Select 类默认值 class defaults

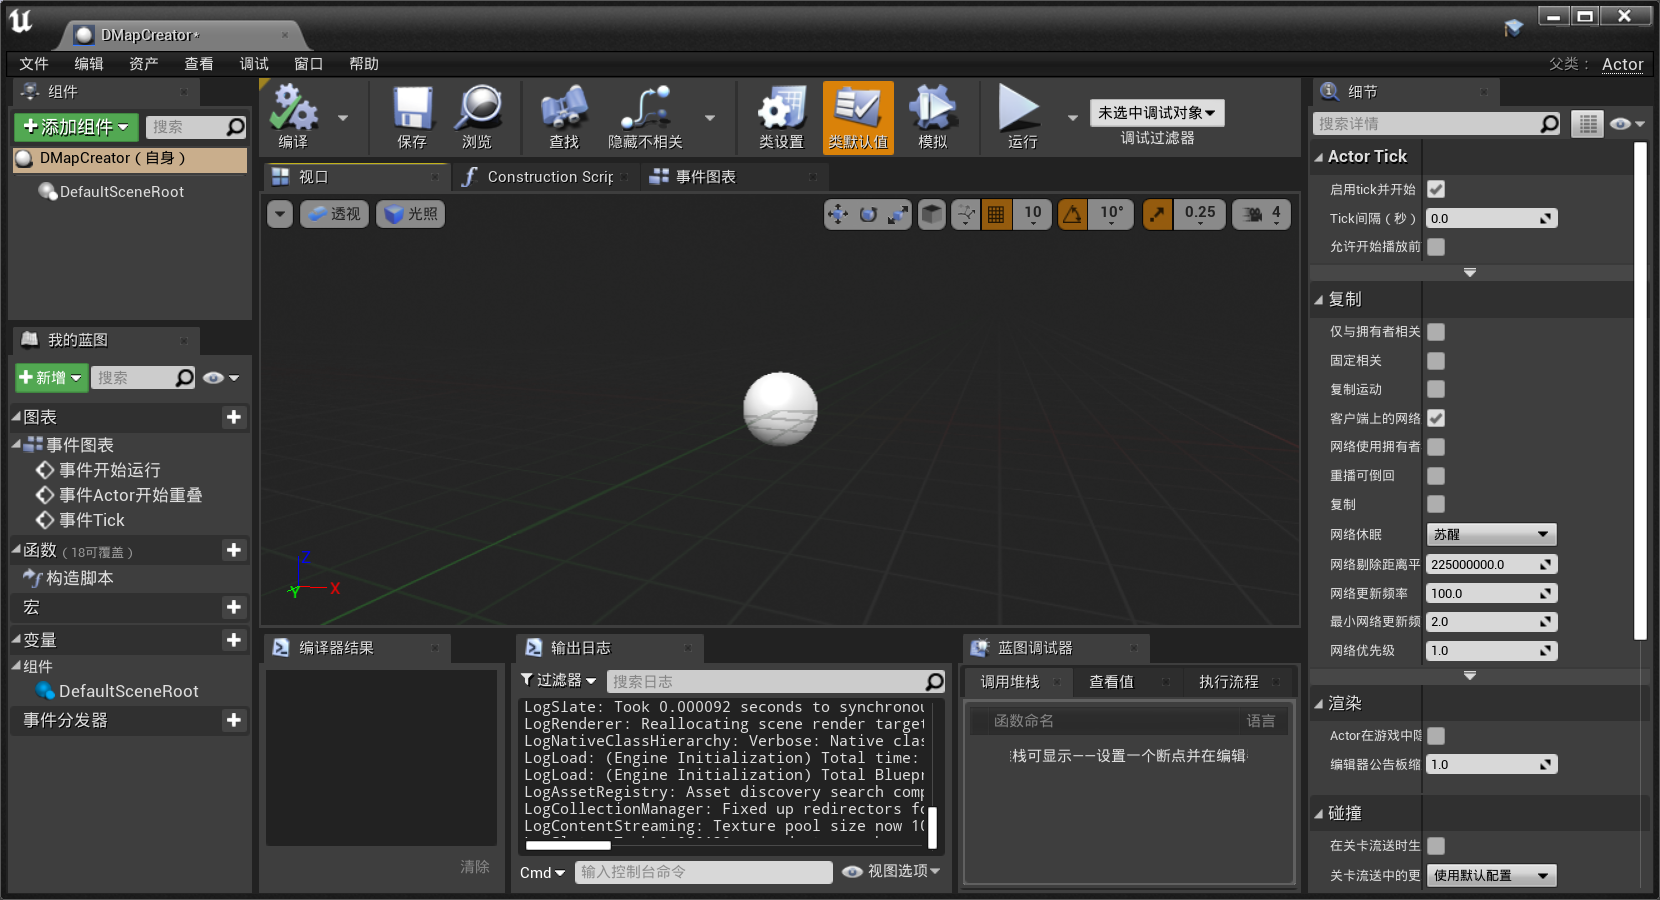tap(857, 117)
